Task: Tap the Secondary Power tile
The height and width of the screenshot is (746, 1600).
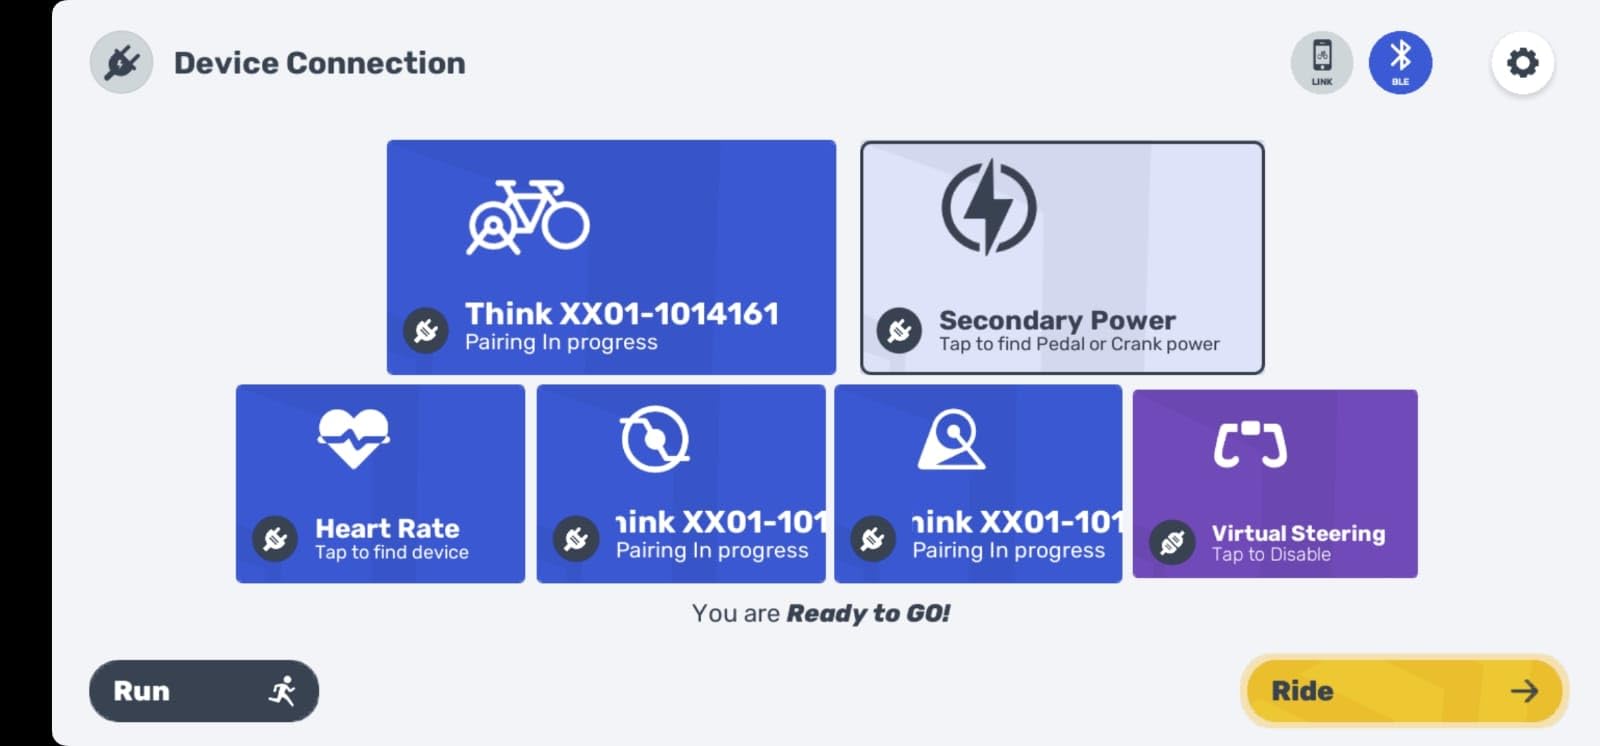Action: pos(1062,258)
